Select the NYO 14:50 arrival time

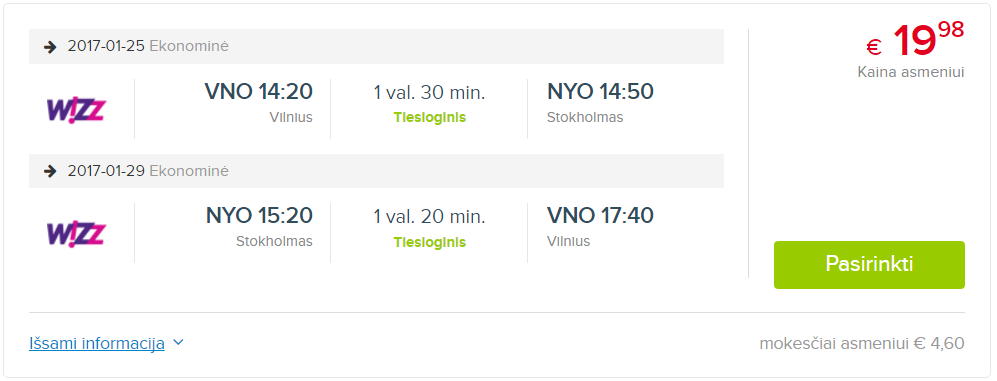(x=600, y=92)
